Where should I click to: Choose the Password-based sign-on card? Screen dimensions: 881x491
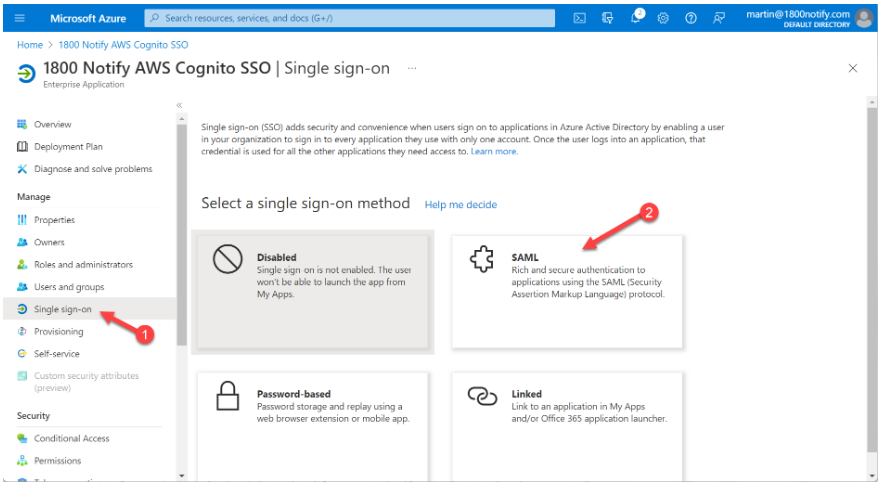coord(312,426)
